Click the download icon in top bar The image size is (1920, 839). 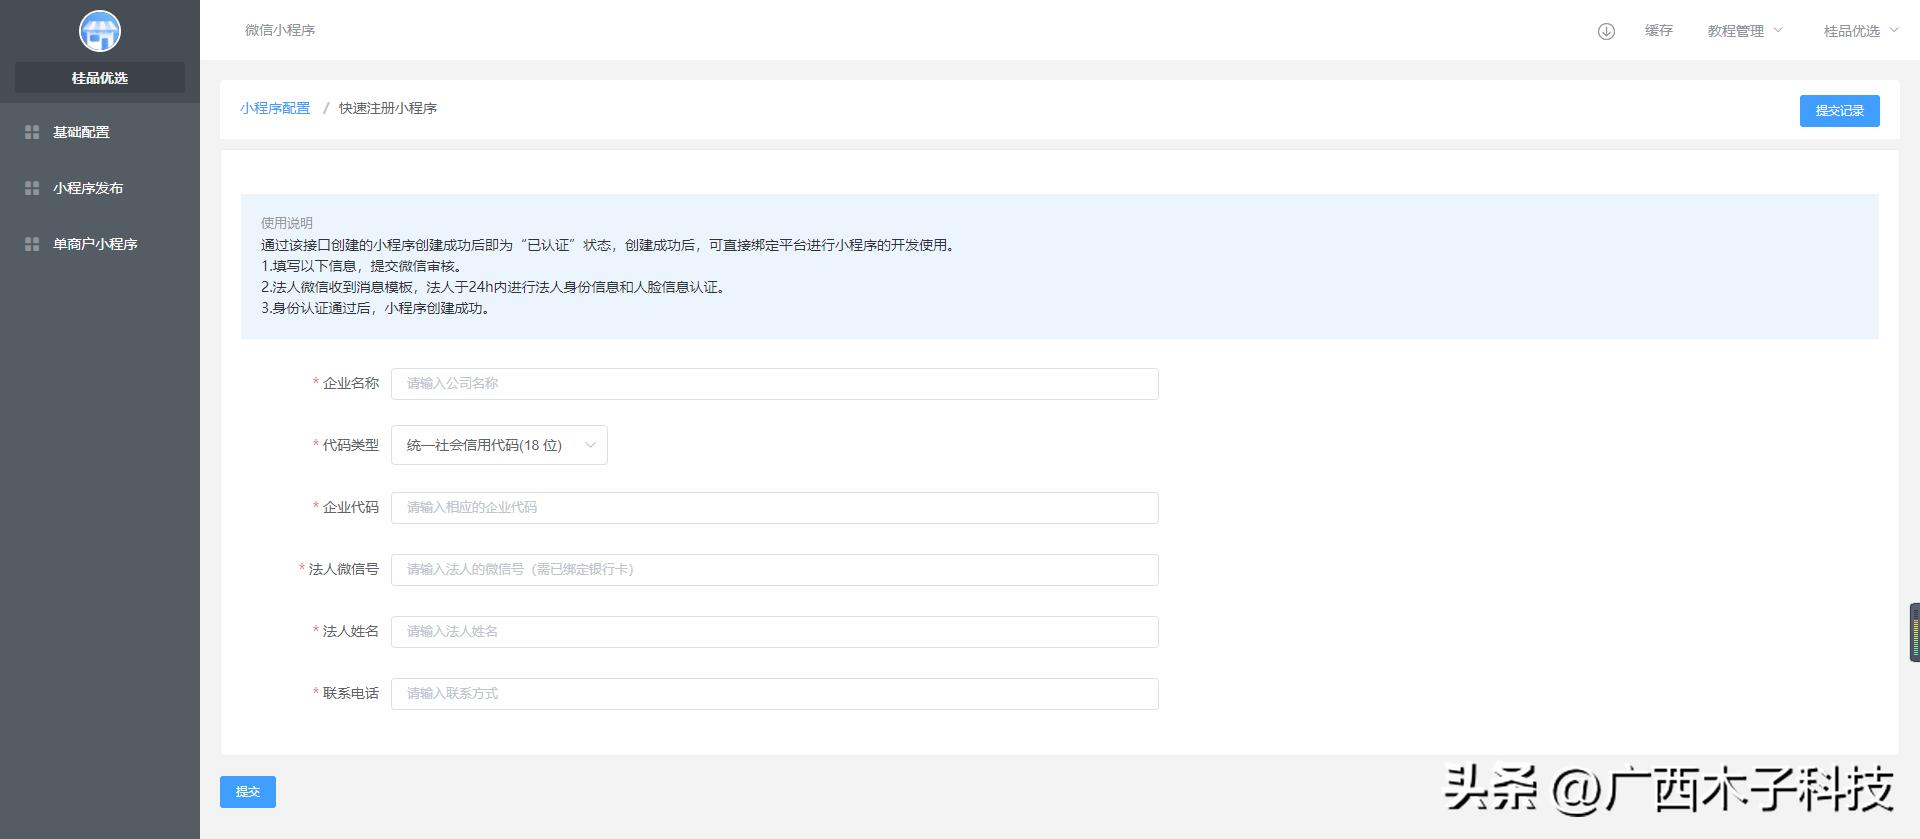[x=1606, y=31]
